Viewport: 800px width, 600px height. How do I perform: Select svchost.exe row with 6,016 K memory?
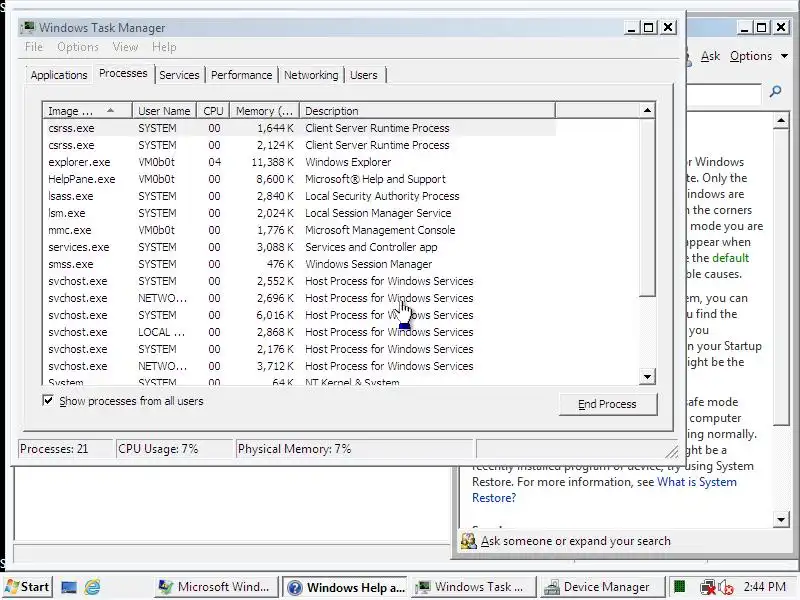point(299,315)
